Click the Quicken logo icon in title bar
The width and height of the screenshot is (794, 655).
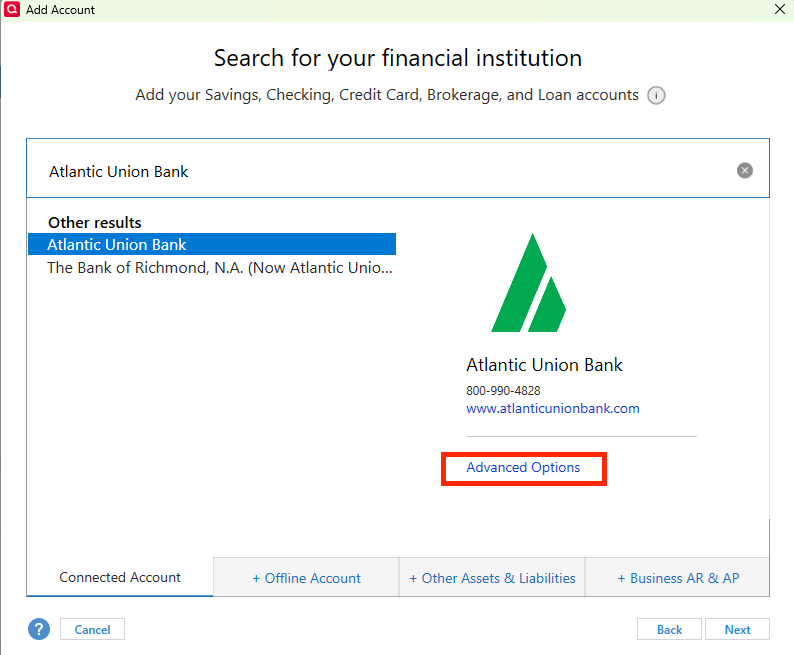click(12, 9)
